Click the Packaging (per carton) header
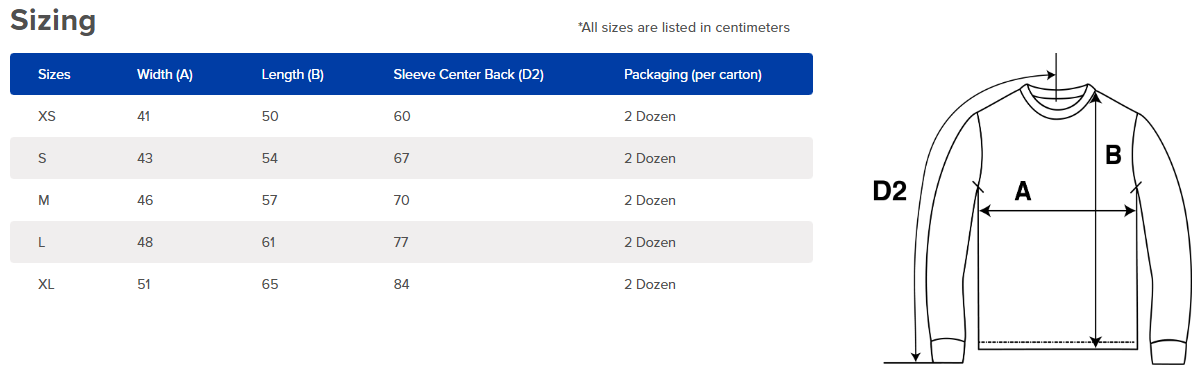 693,75
